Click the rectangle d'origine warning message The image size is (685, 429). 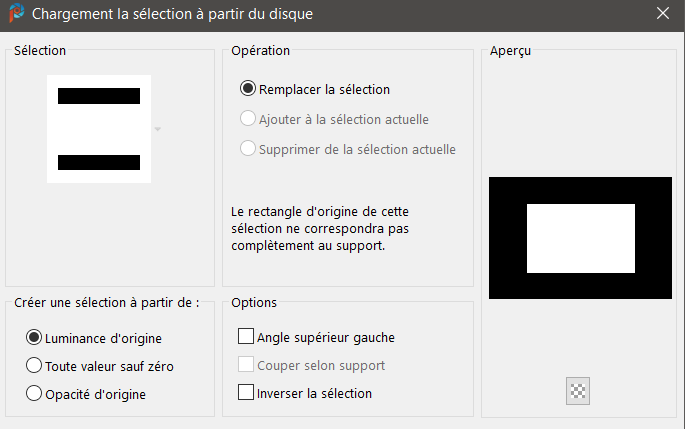pyautogui.click(x=320, y=228)
